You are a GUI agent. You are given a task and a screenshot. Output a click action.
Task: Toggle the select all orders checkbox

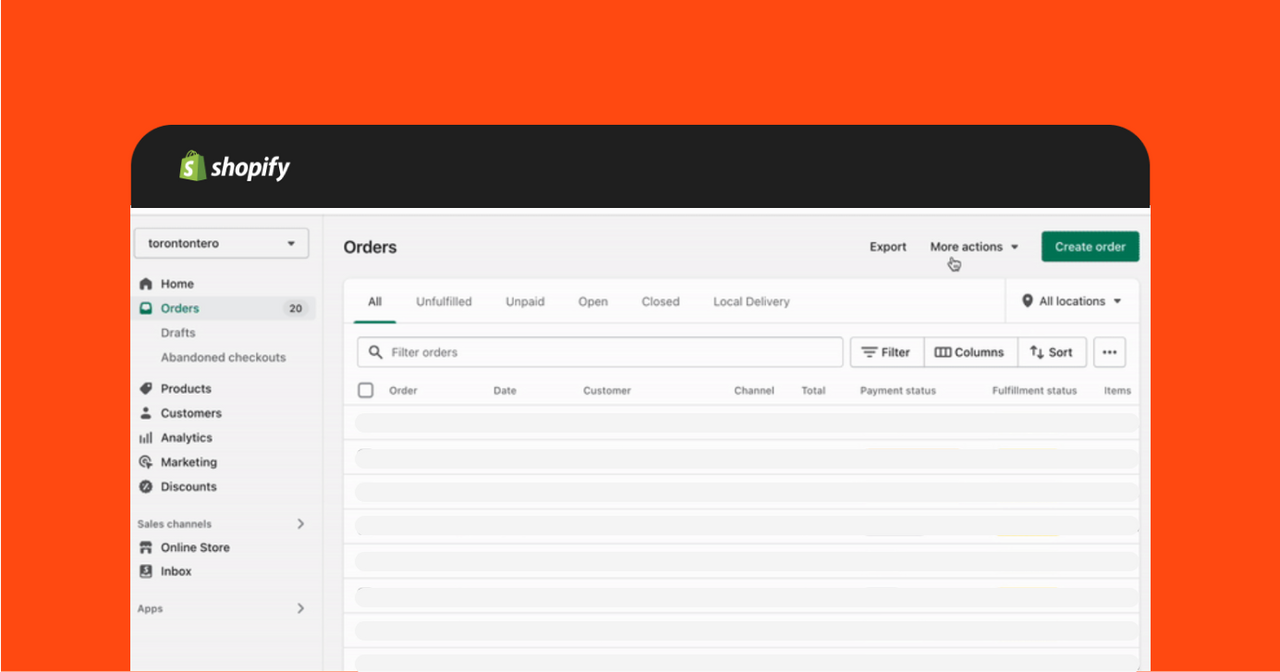(366, 391)
